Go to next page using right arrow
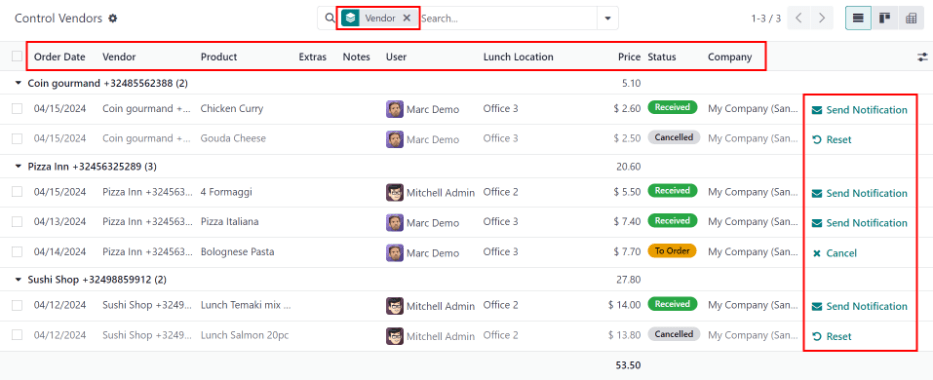The width and height of the screenshot is (933, 380). (822, 18)
